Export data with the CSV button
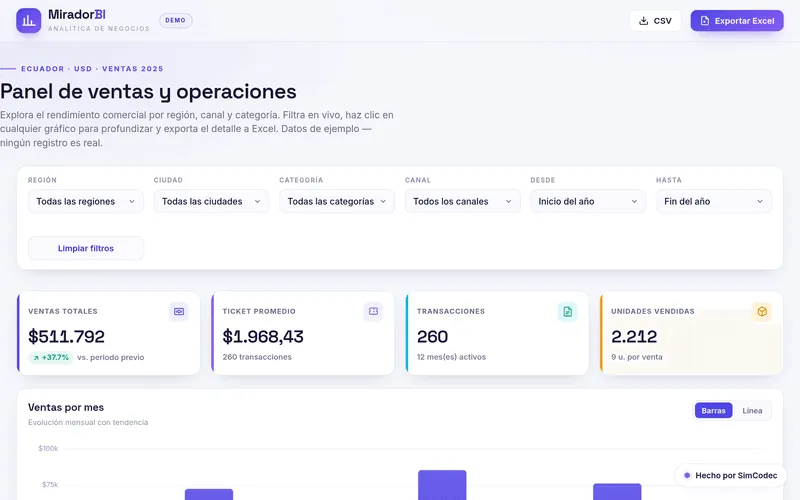The image size is (800, 500). (x=655, y=21)
